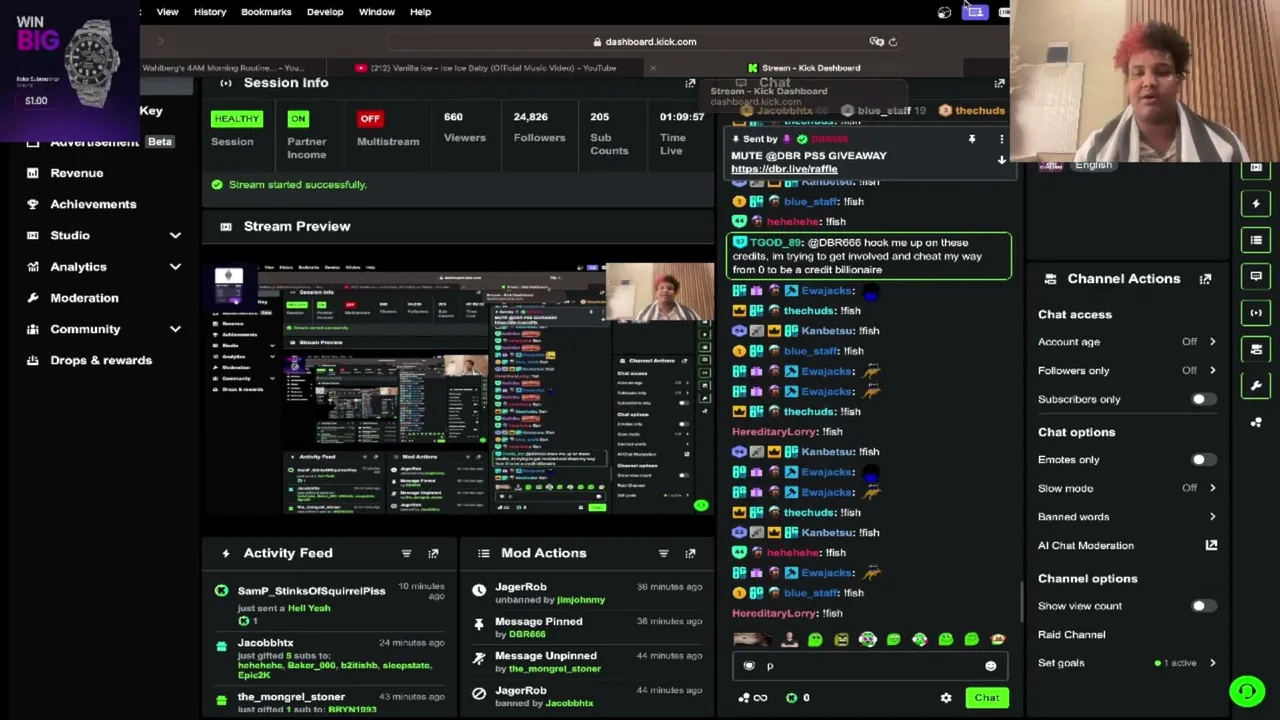The width and height of the screenshot is (1280, 720).
Task: Open the Develop menu
Action: [x=325, y=12]
